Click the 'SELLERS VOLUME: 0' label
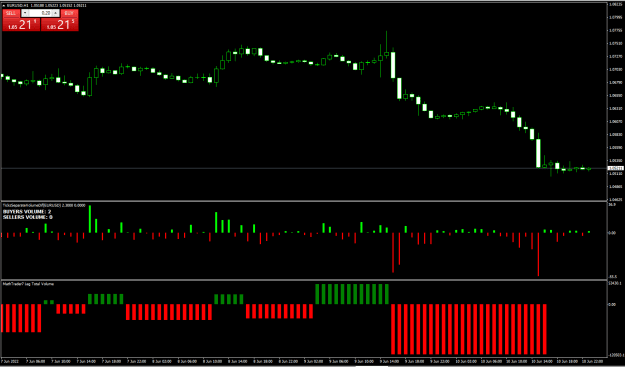Viewport: 625px width, 367px height. (28, 217)
